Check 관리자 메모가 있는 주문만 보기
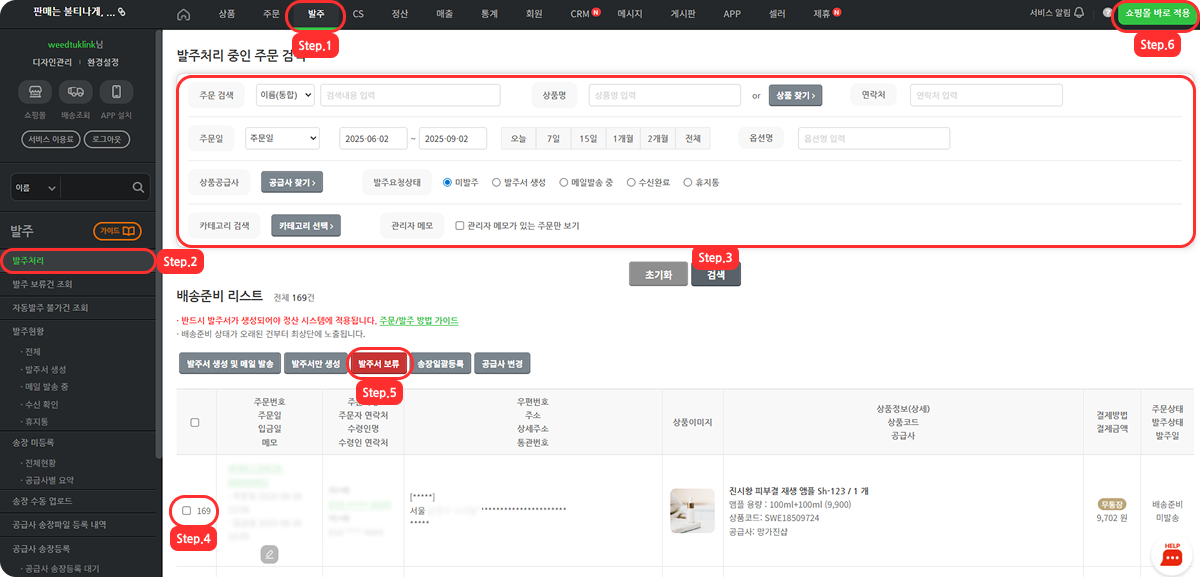1200x577 pixels. (x=459, y=225)
